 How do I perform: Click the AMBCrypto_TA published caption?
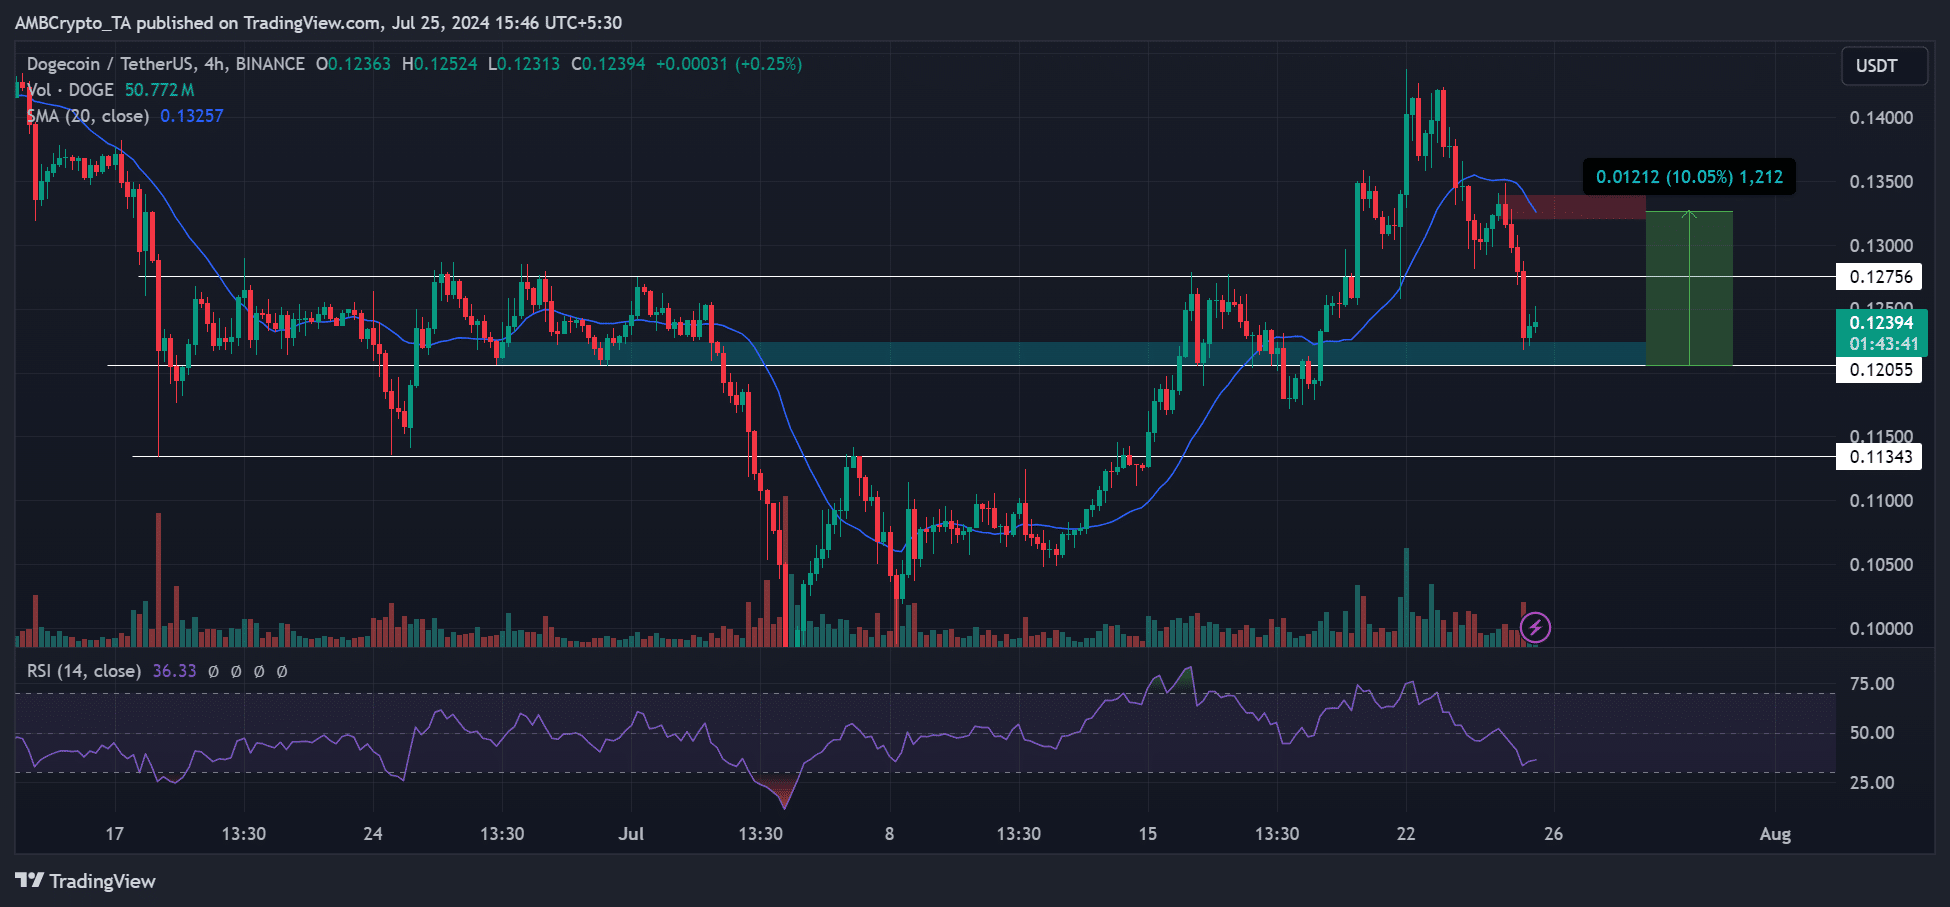(318, 22)
